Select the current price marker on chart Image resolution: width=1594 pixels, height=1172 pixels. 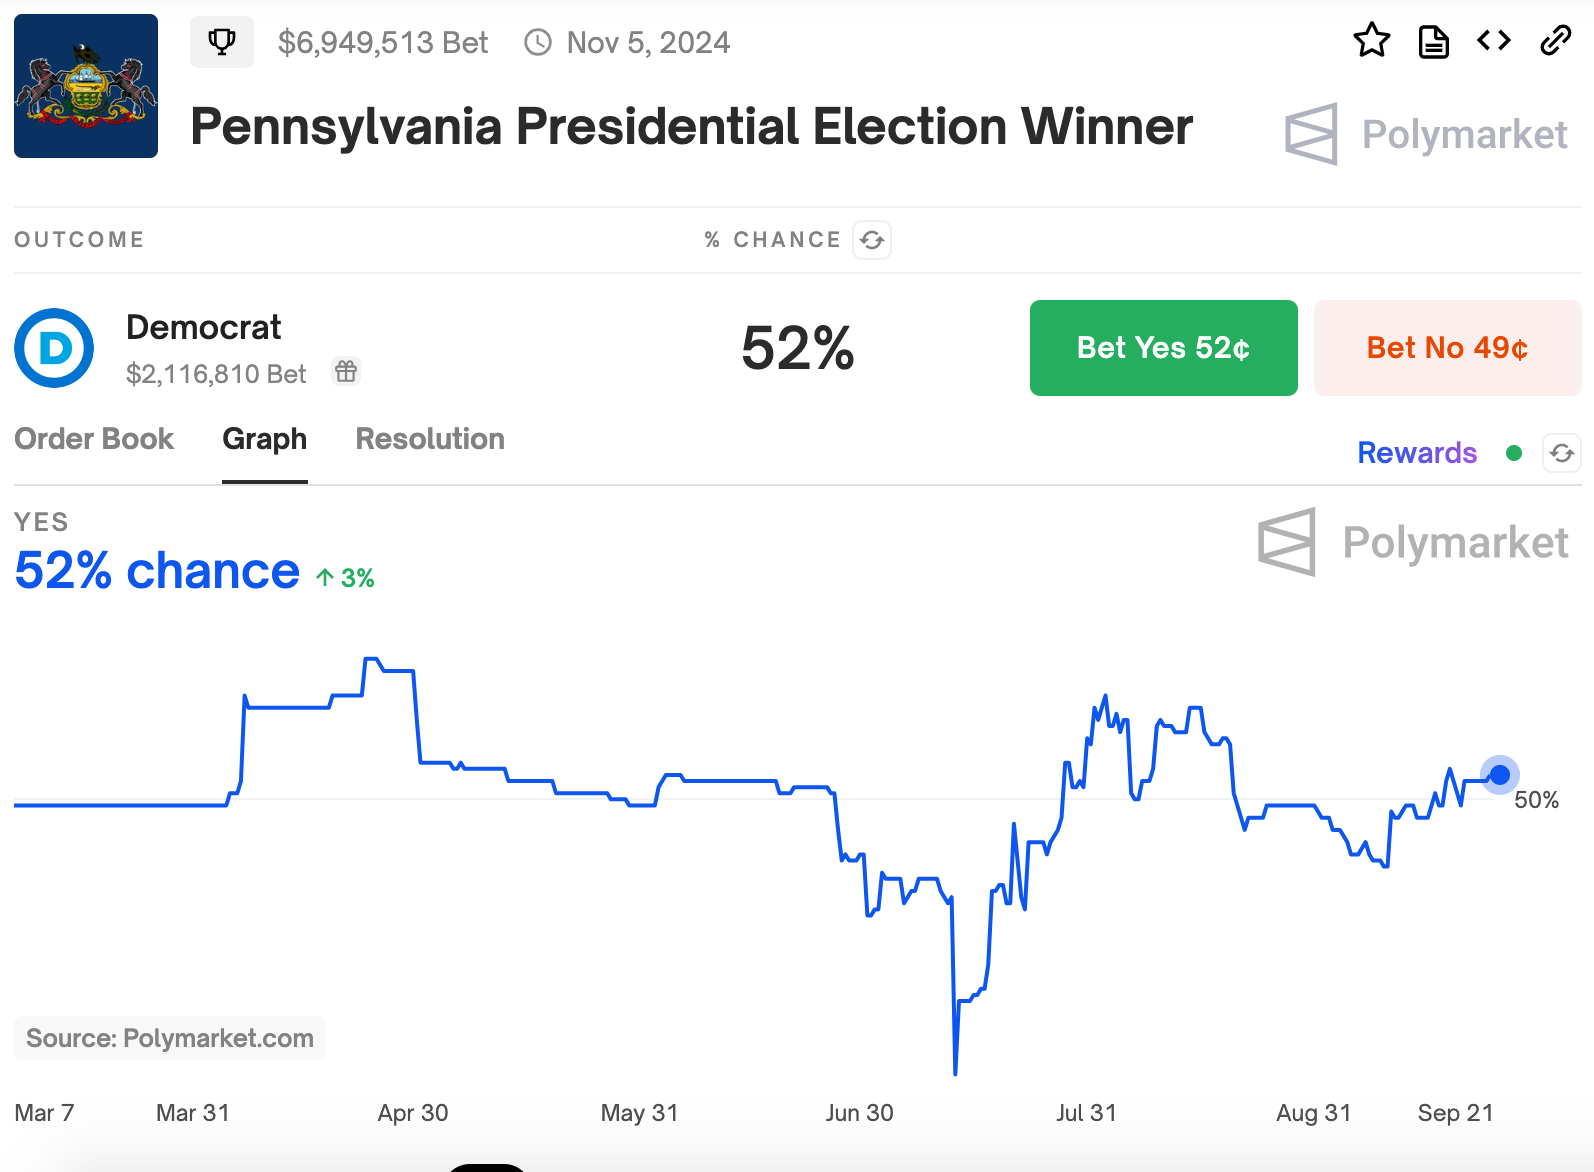pos(1500,774)
